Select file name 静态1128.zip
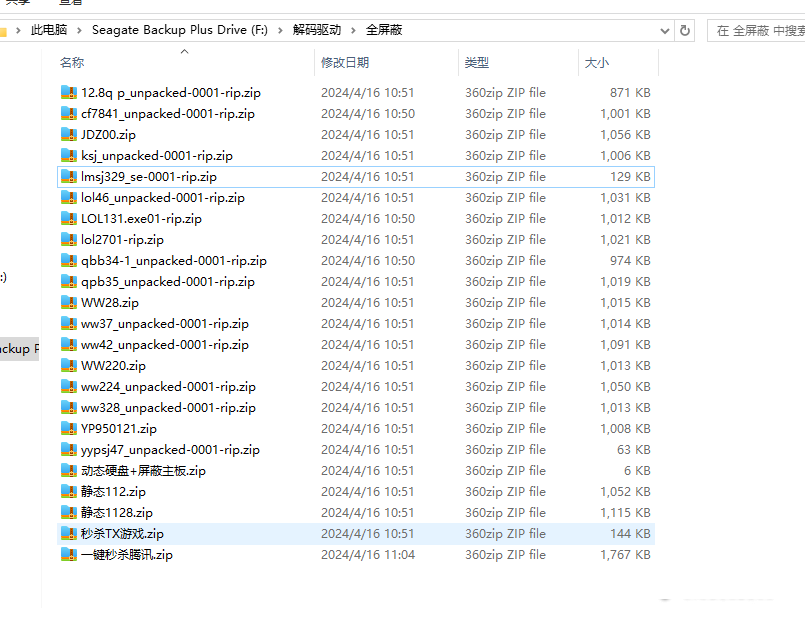 pos(117,513)
